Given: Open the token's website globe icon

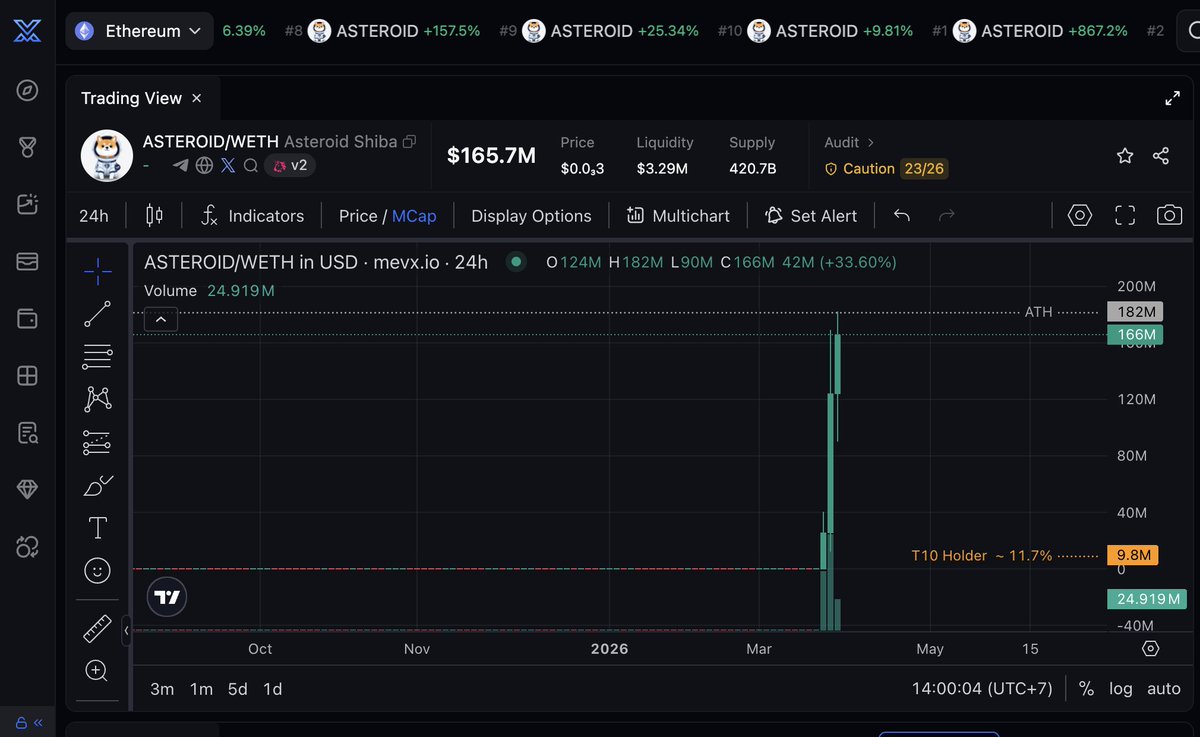Looking at the screenshot, I should [204, 165].
